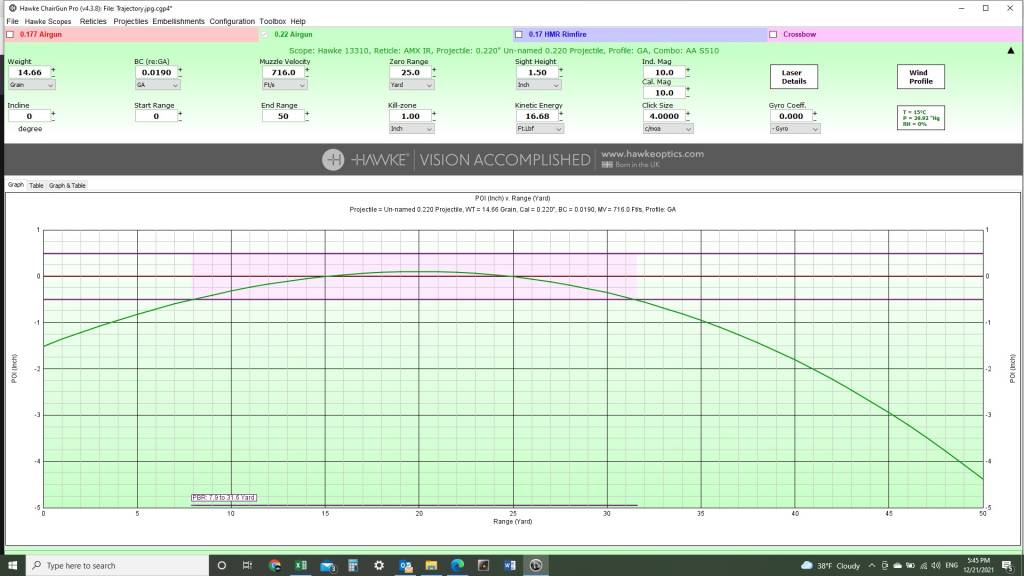This screenshot has width=1024, height=576.
Task: Open the Help menu
Action: tap(298, 22)
